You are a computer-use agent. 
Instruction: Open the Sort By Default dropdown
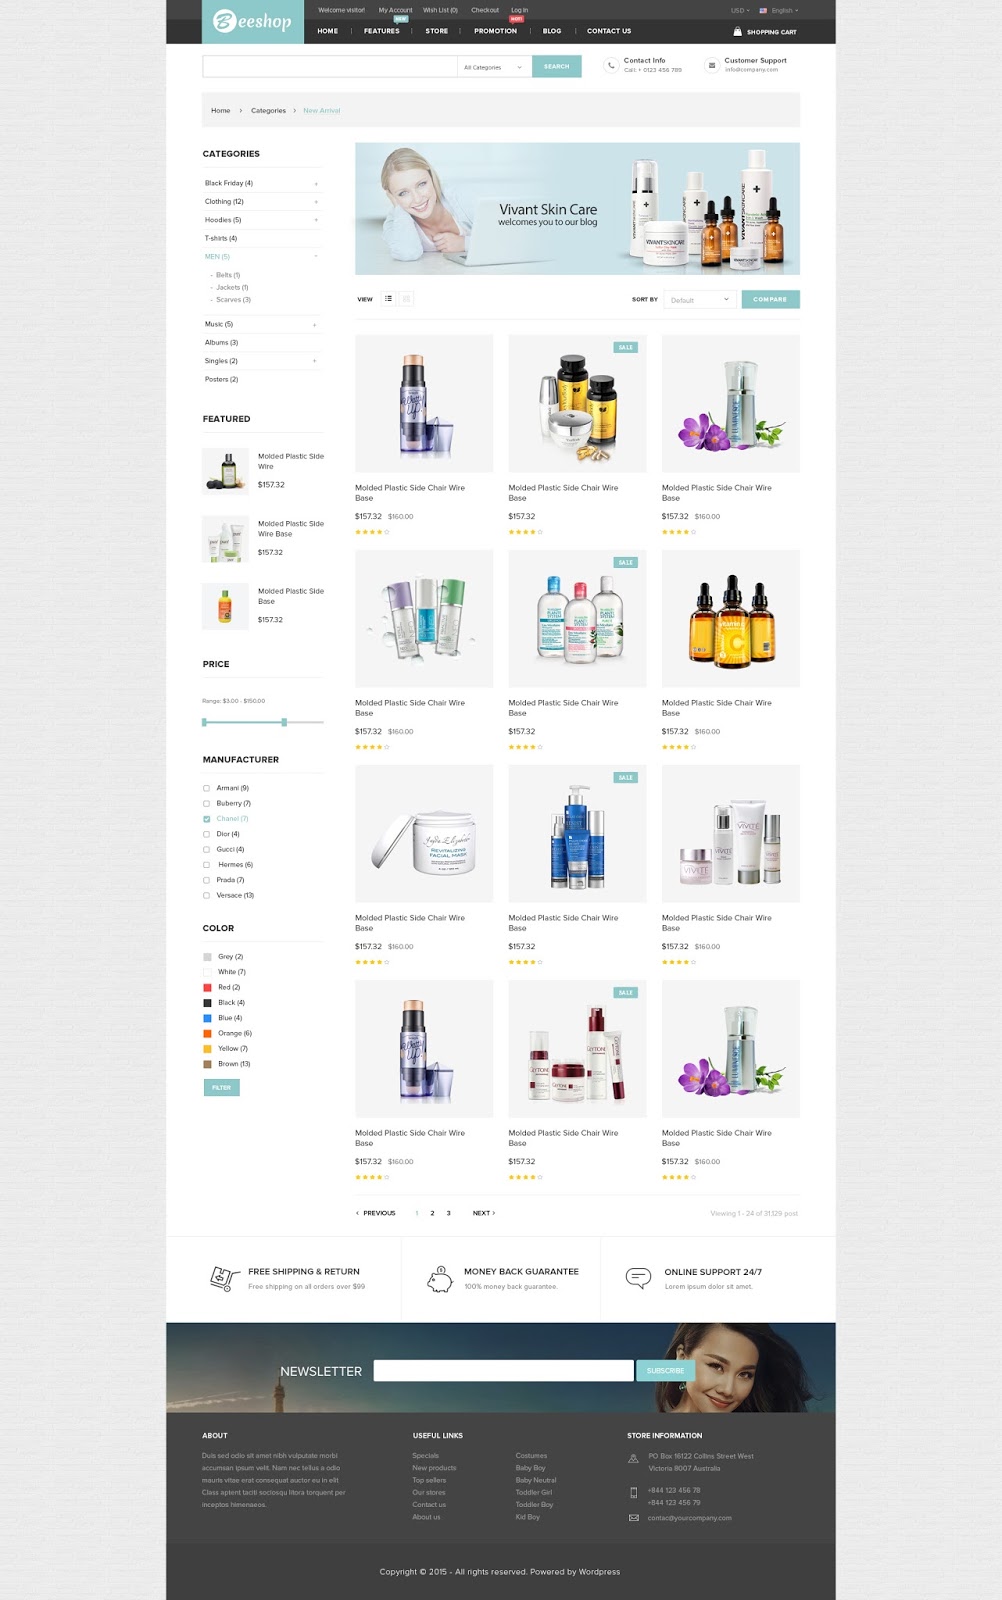point(701,300)
